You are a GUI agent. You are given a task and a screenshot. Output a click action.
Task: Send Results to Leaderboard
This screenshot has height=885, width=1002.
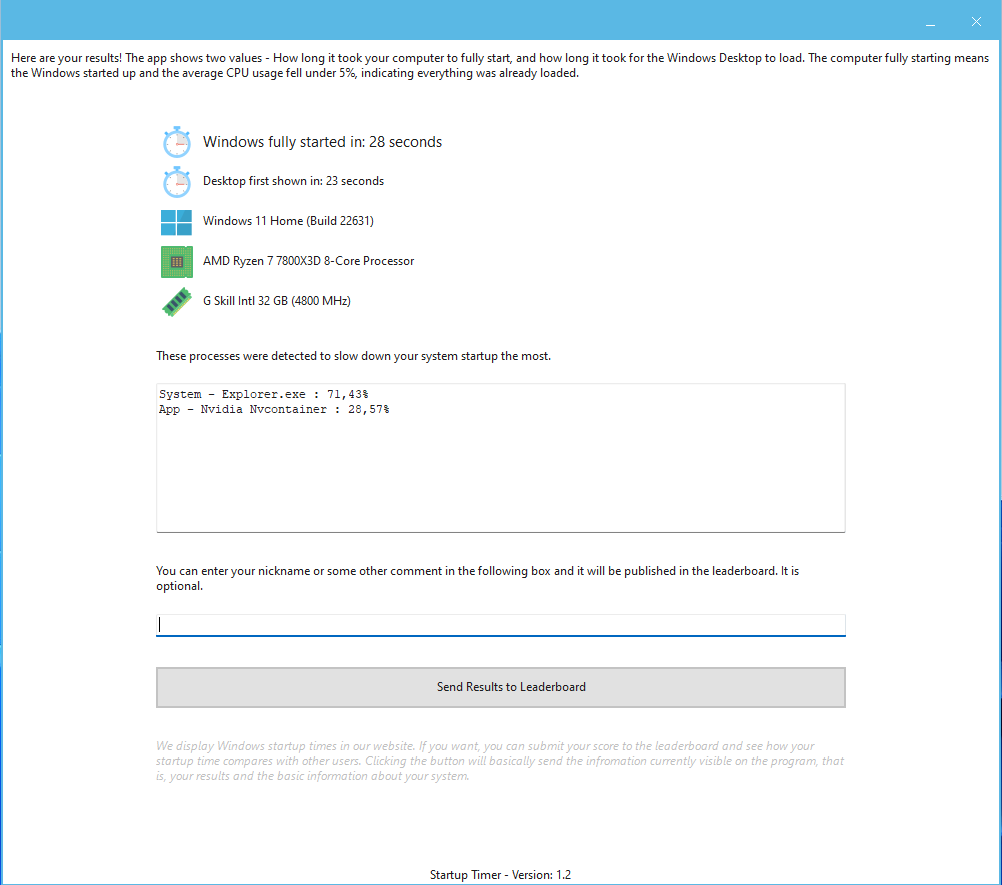click(501, 688)
